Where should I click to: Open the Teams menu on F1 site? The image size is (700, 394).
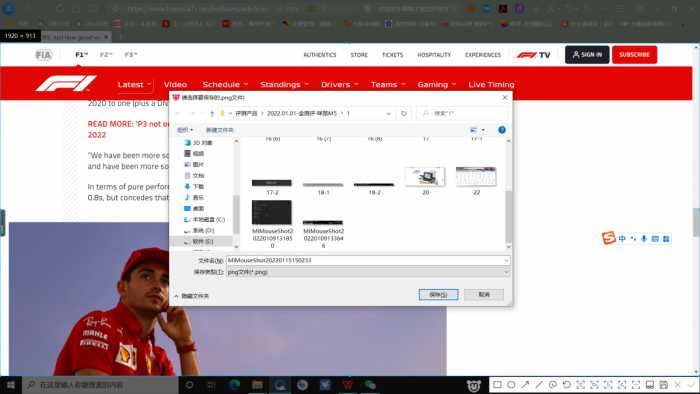pos(388,84)
